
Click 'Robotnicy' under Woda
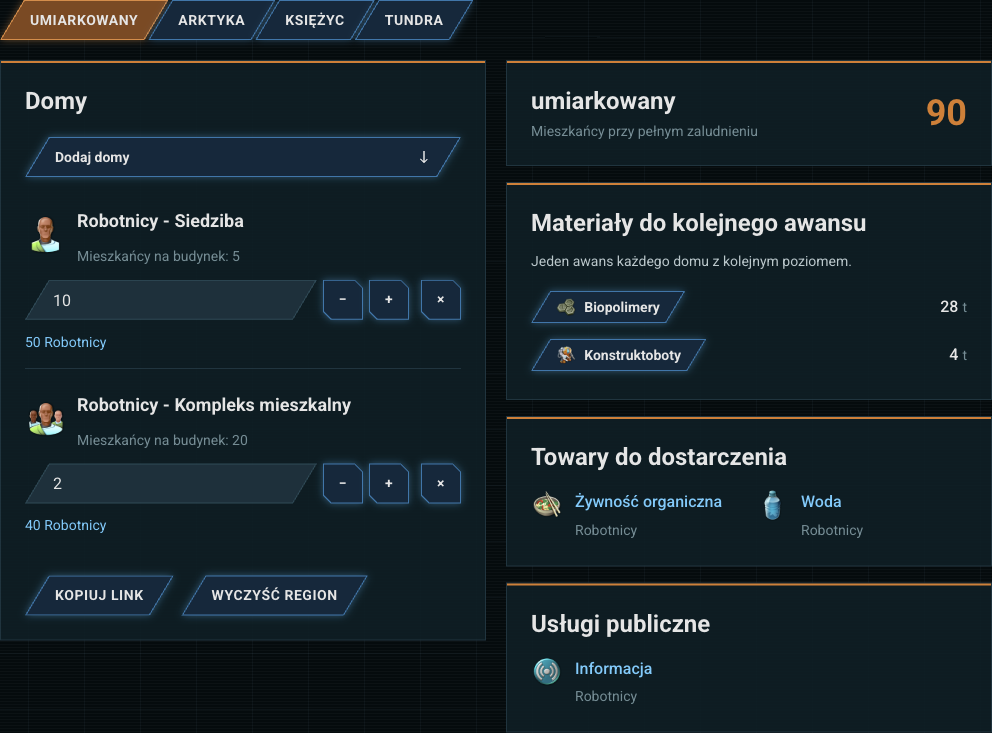coord(832,531)
